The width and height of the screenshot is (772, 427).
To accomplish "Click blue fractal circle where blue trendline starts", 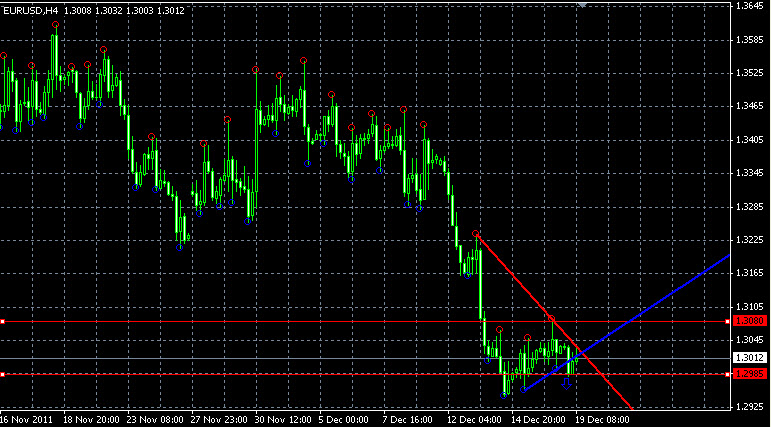I will click(x=523, y=390).
